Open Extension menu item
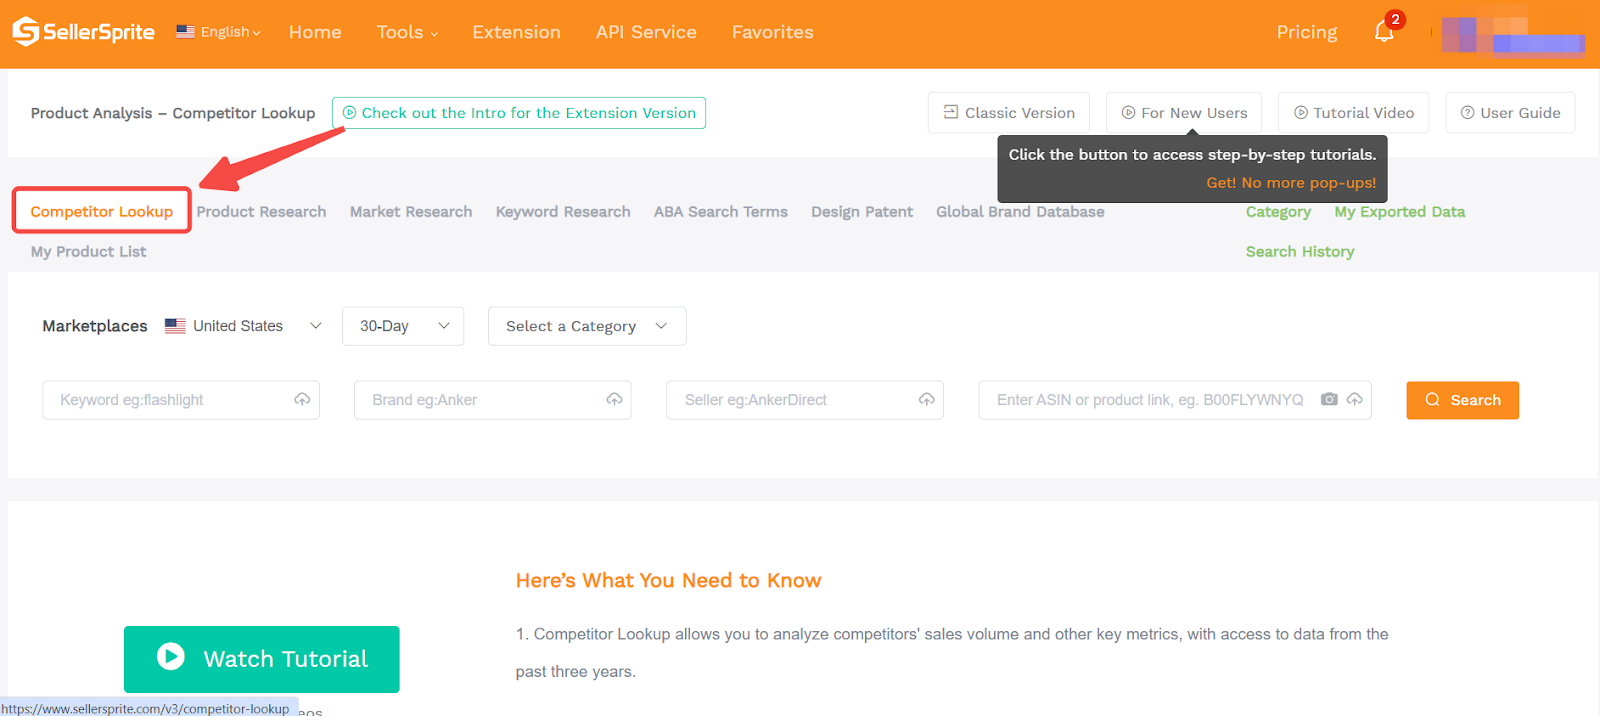The width and height of the screenshot is (1600, 716). click(516, 32)
